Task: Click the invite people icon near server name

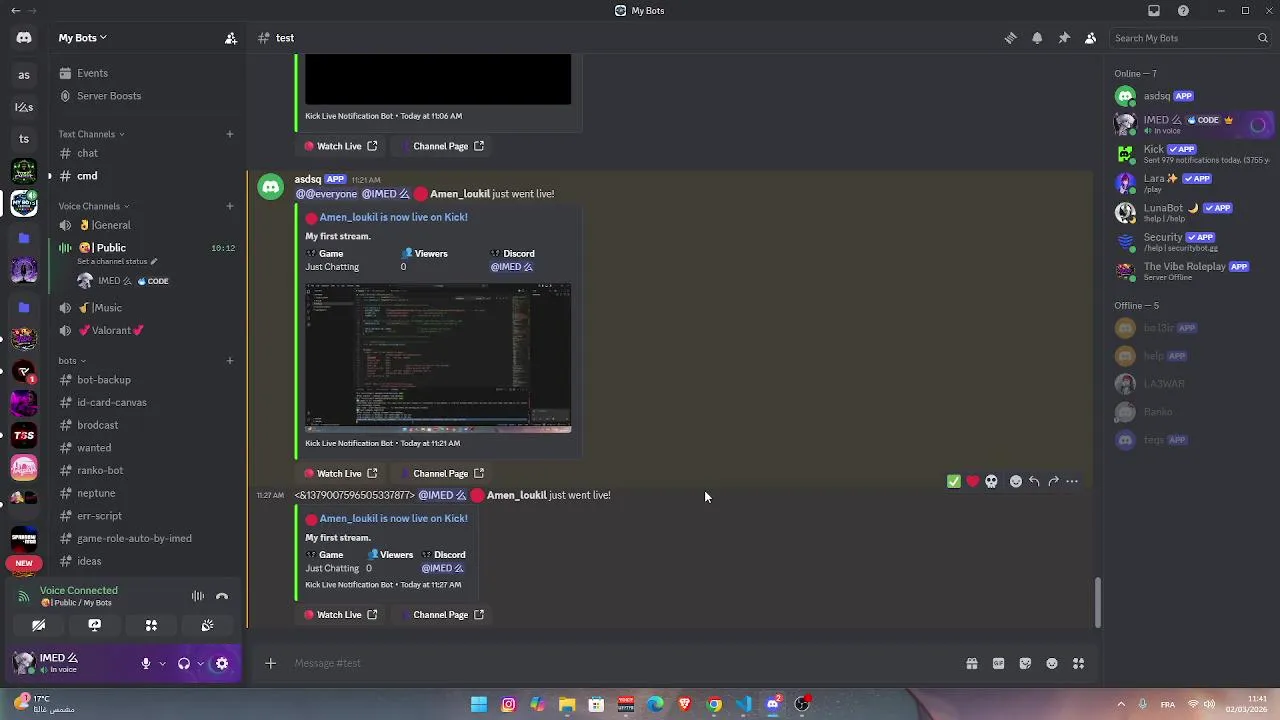Action: tap(231, 38)
